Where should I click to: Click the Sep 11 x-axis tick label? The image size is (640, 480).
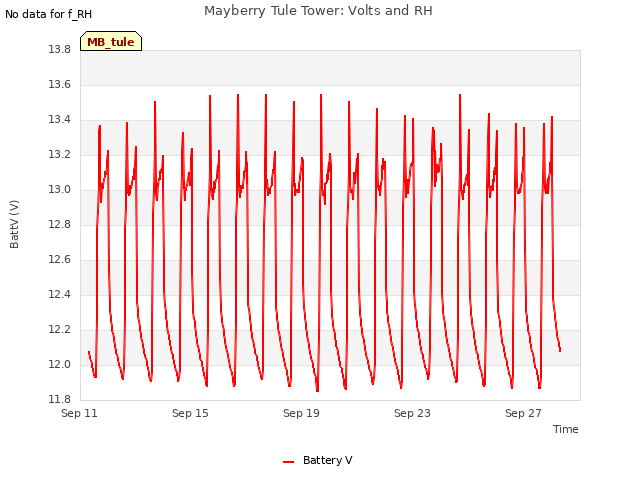click(79, 413)
